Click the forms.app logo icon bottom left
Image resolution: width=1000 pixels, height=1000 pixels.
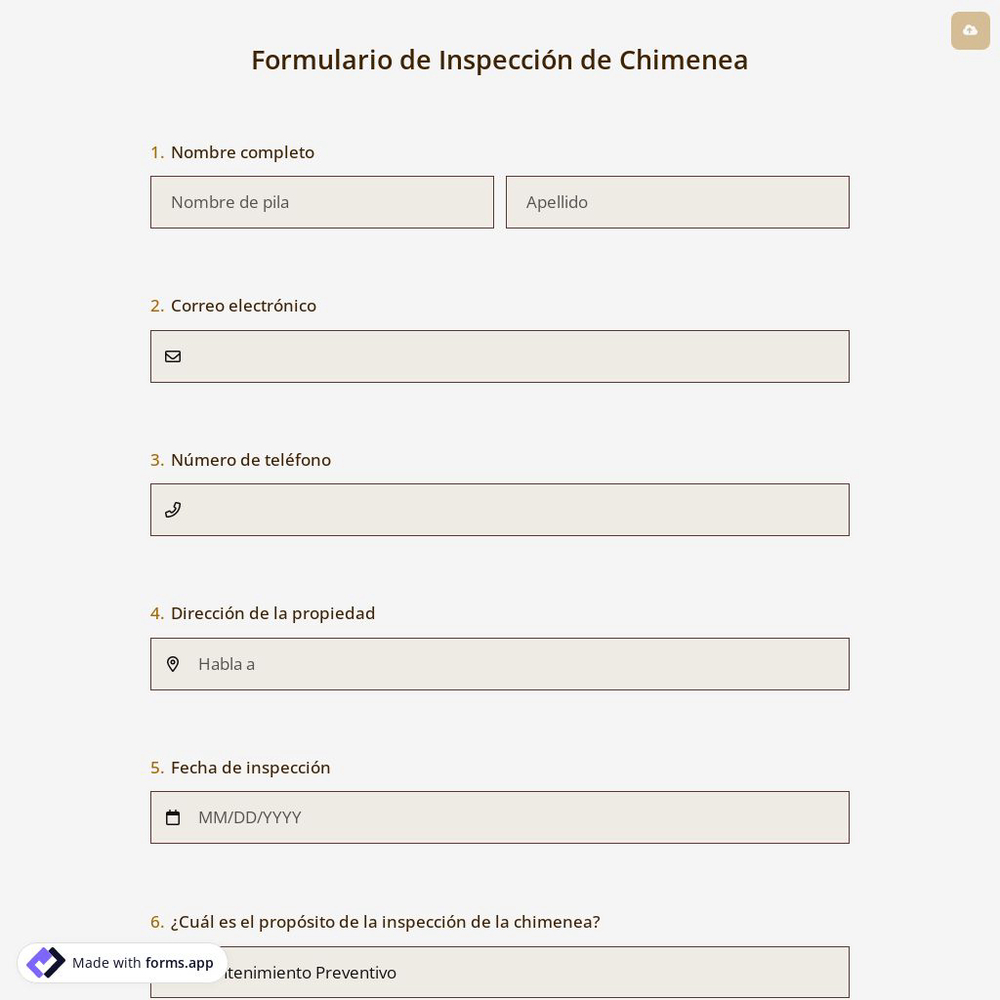tap(46, 962)
